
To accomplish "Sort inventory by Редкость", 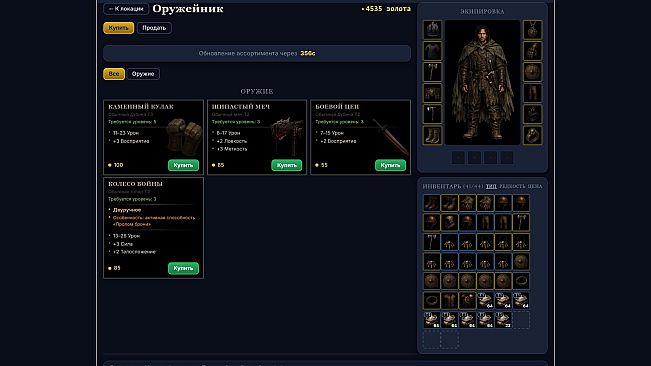I will point(512,186).
